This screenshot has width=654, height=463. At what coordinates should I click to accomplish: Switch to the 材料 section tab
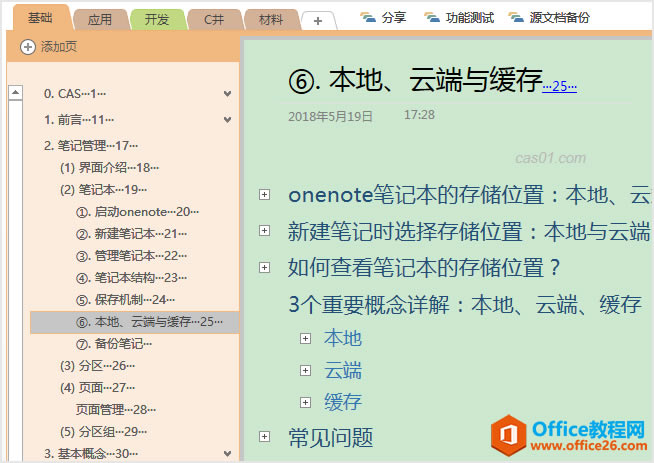click(271, 20)
